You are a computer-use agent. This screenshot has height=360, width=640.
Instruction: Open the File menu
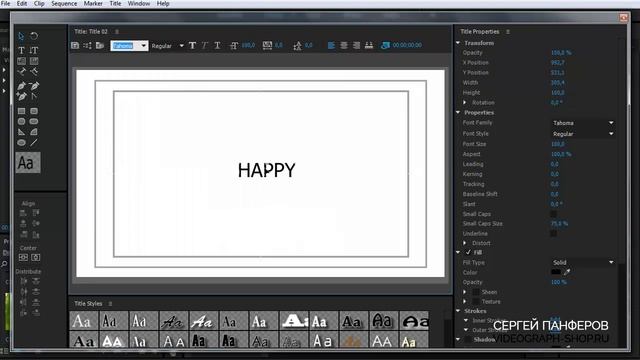point(6,4)
